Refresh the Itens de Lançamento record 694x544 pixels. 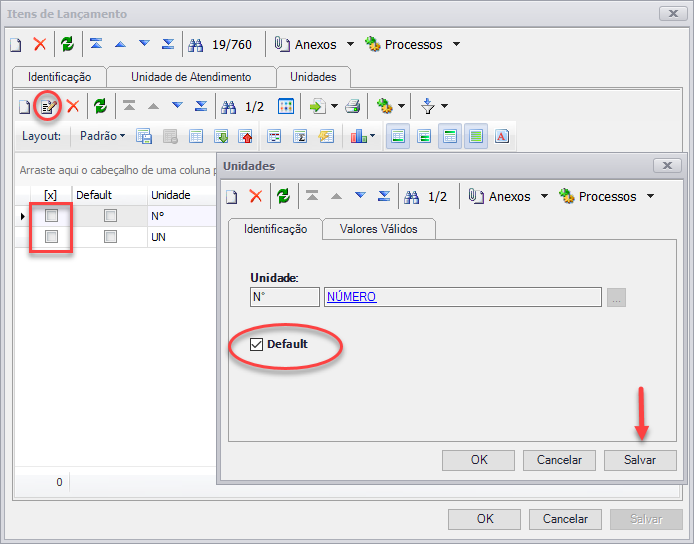pyautogui.click(x=68, y=44)
